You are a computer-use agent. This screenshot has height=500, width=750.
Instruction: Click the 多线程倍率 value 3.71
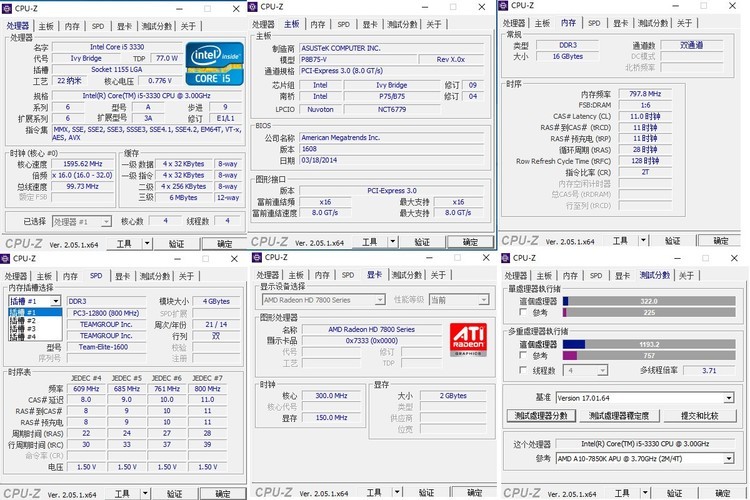709,370
